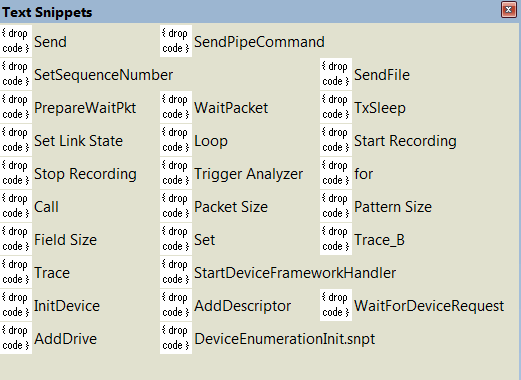Image resolution: width=521 pixels, height=380 pixels.
Task: Close the Text Snippets panel
Action: pyautogui.click(x=509, y=10)
